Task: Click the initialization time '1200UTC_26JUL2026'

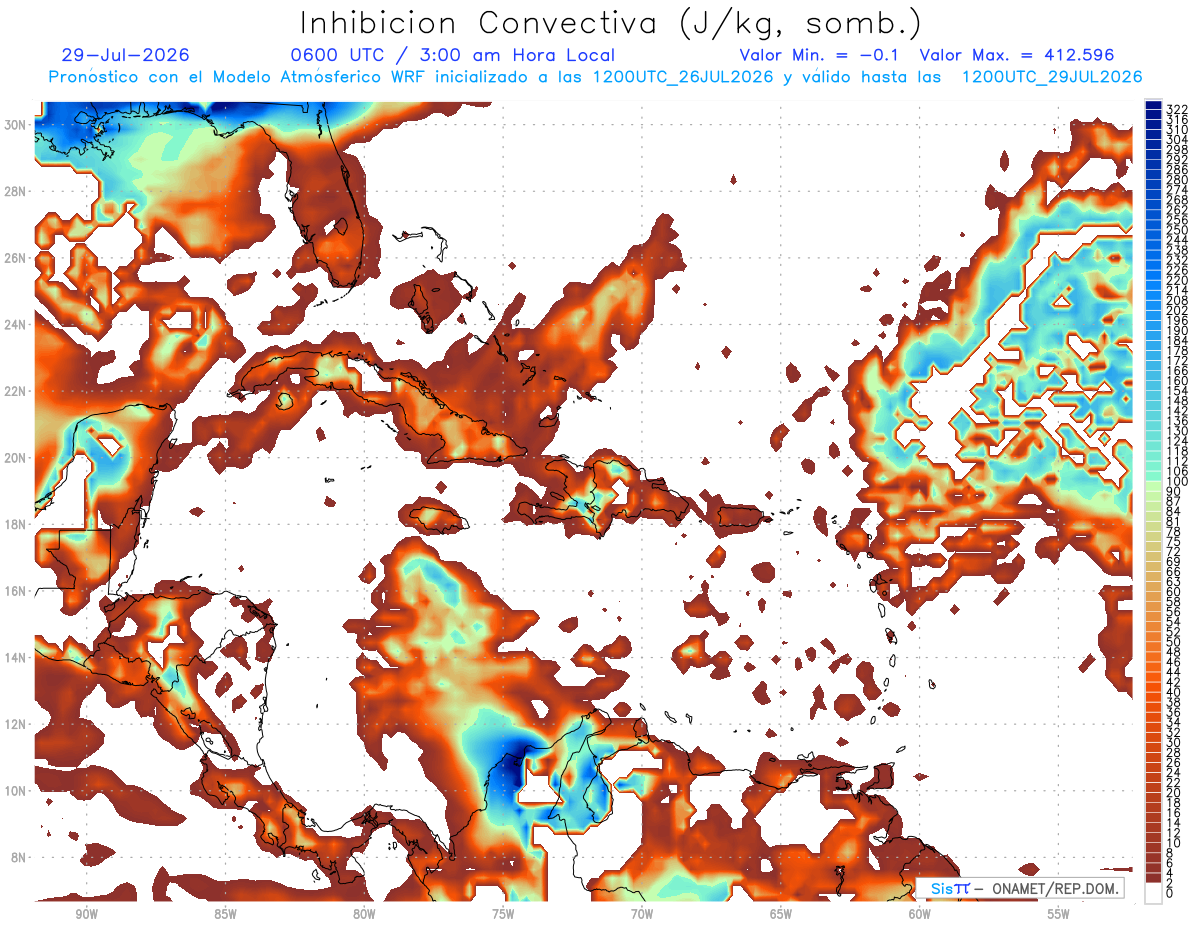Action: 683,77
